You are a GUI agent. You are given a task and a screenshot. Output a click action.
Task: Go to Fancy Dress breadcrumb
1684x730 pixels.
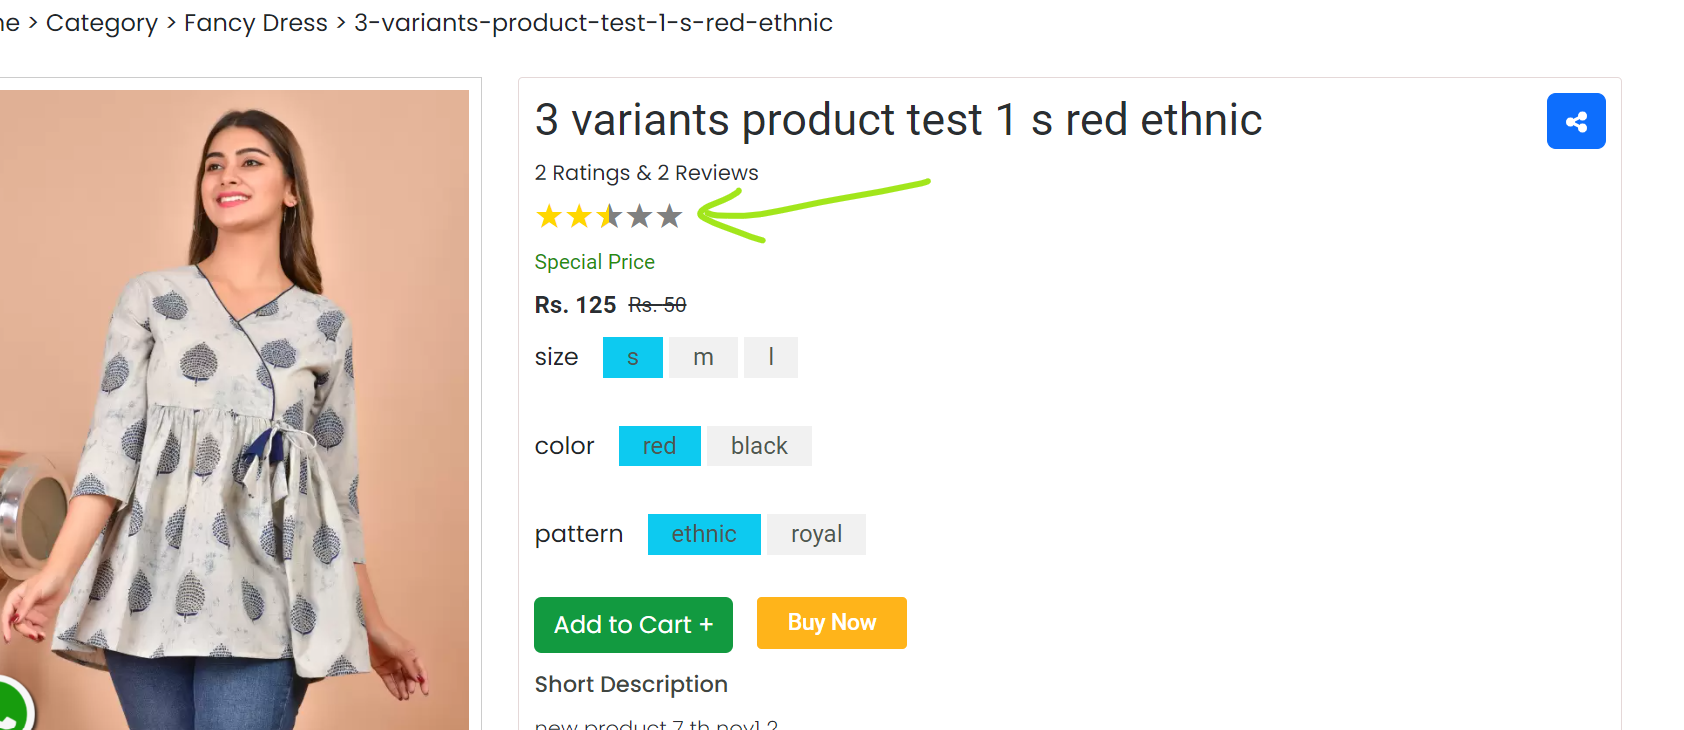coord(255,23)
